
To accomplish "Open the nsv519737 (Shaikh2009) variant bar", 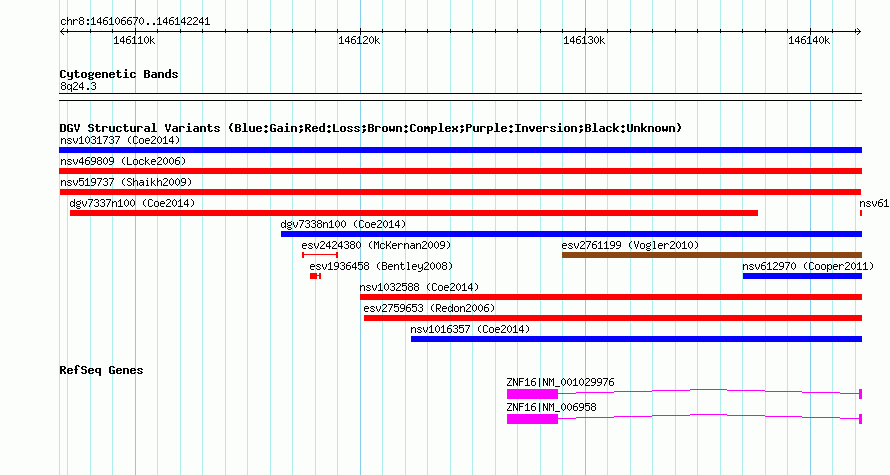I will [x=460, y=192].
